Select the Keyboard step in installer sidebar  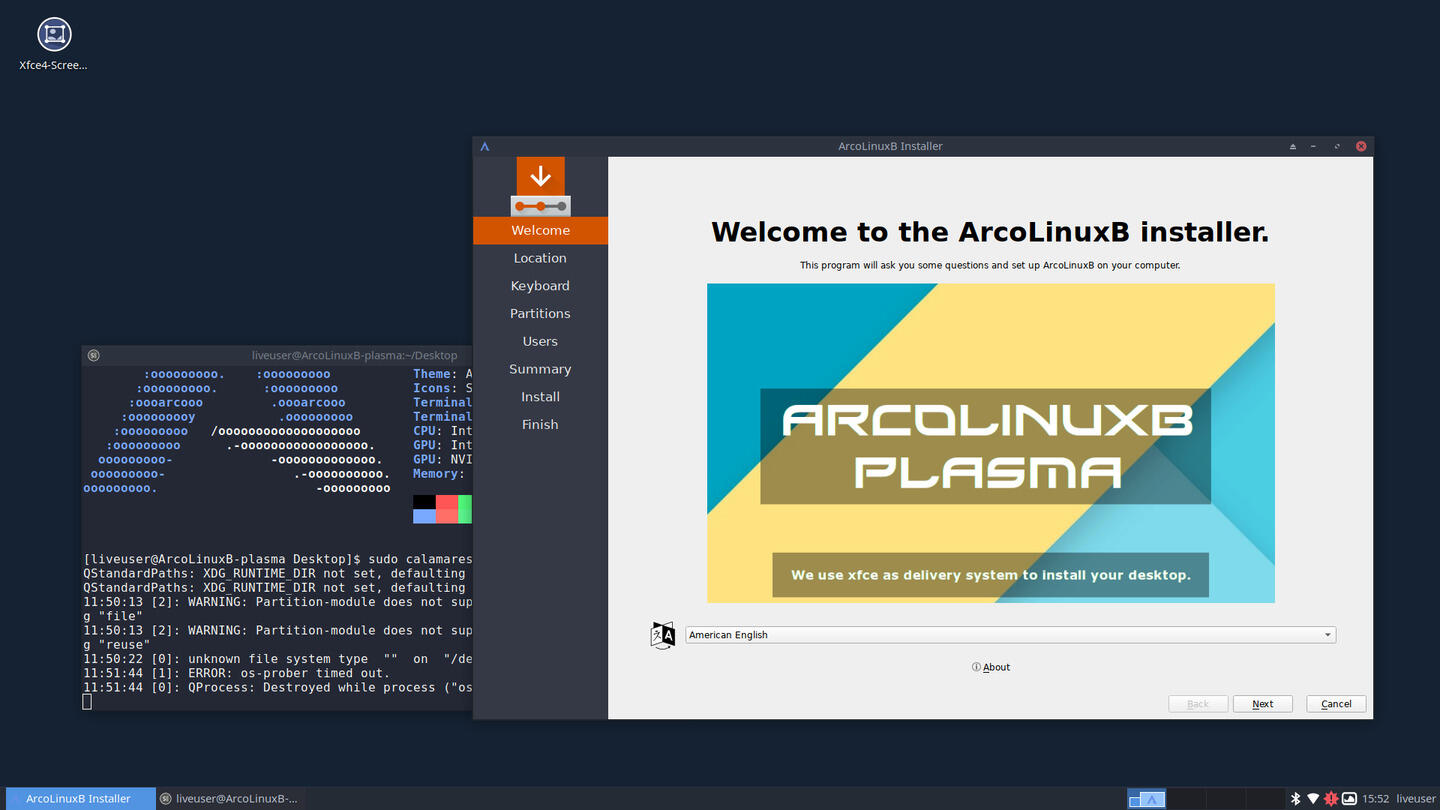point(540,286)
